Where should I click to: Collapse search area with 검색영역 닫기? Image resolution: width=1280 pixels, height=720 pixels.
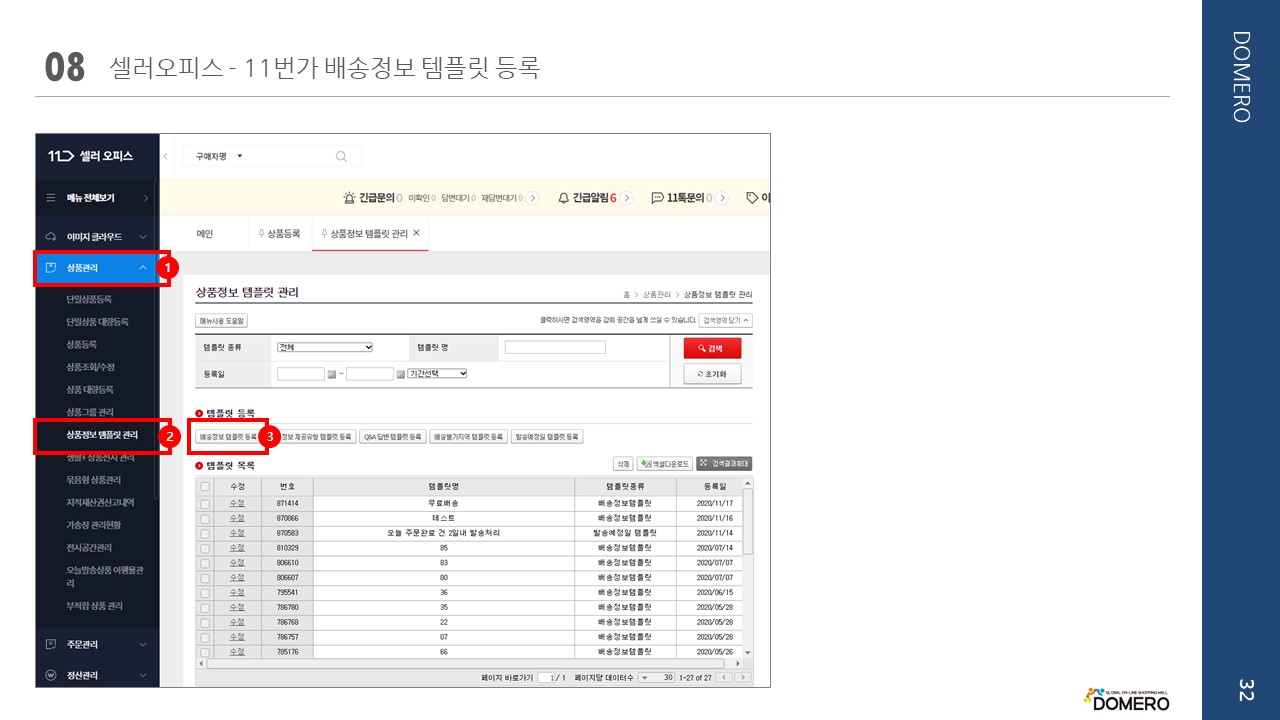coord(725,320)
